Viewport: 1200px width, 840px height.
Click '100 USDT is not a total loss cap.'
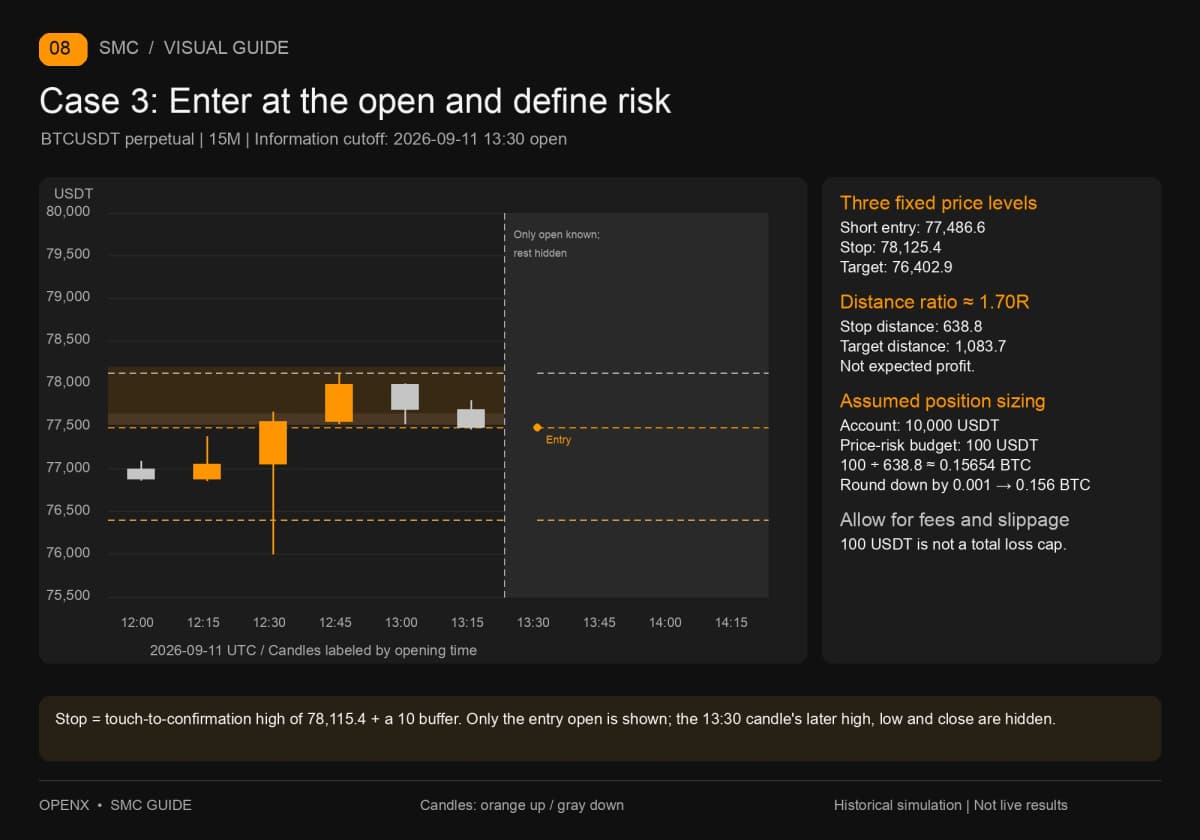953,544
